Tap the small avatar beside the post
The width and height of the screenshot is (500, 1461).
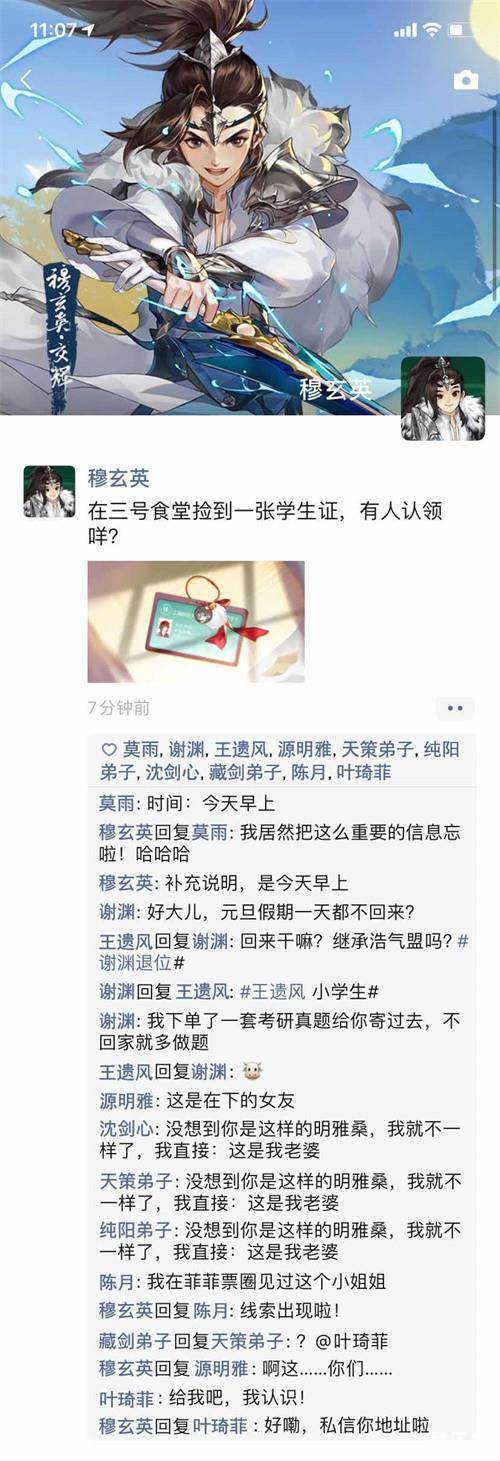pyautogui.click(x=49, y=491)
